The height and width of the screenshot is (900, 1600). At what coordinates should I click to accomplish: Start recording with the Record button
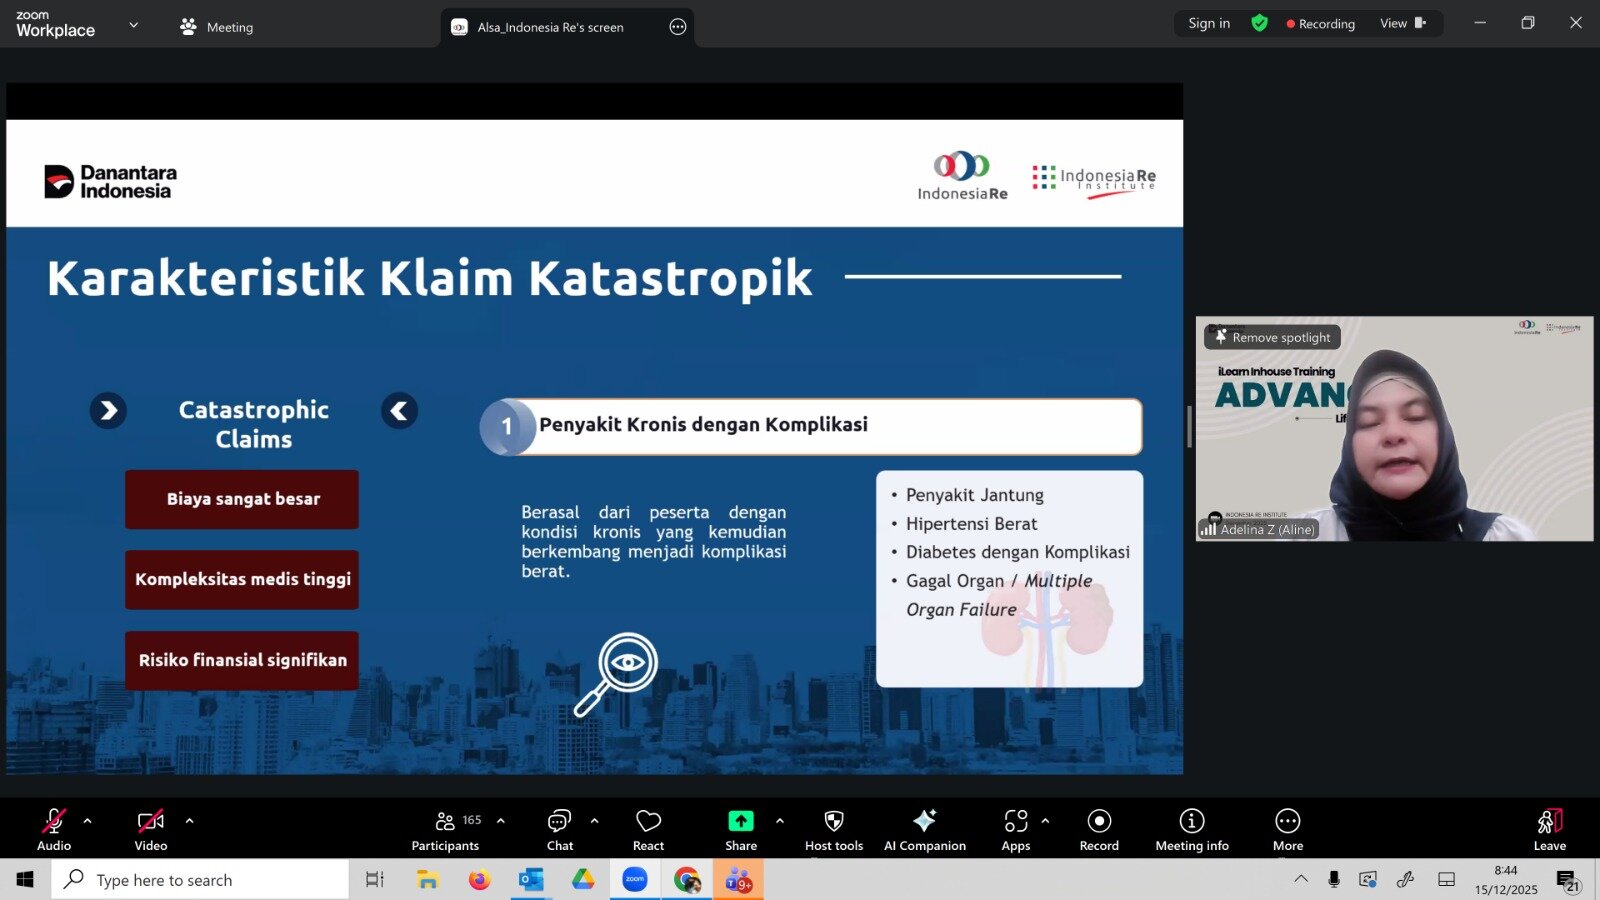pyautogui.click(x=1099, y=830)
